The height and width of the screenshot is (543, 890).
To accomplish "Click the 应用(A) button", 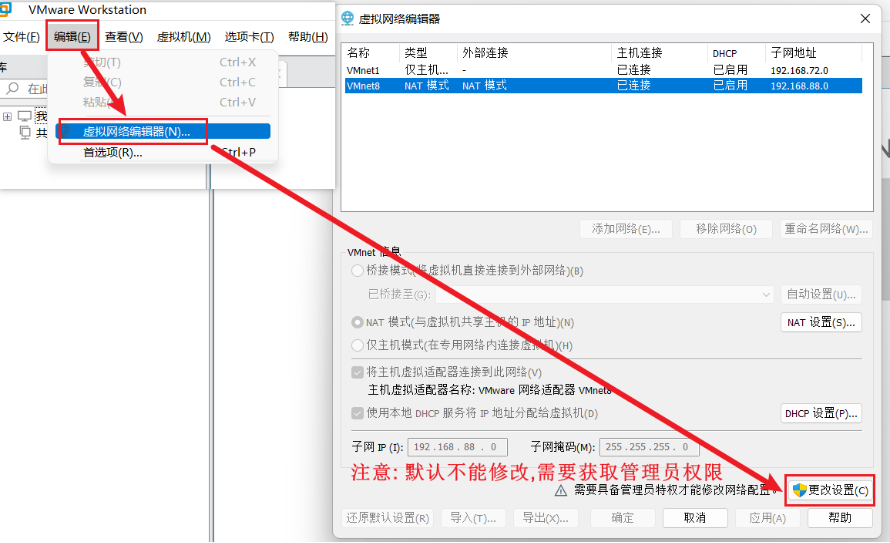I will pos(767,518).
